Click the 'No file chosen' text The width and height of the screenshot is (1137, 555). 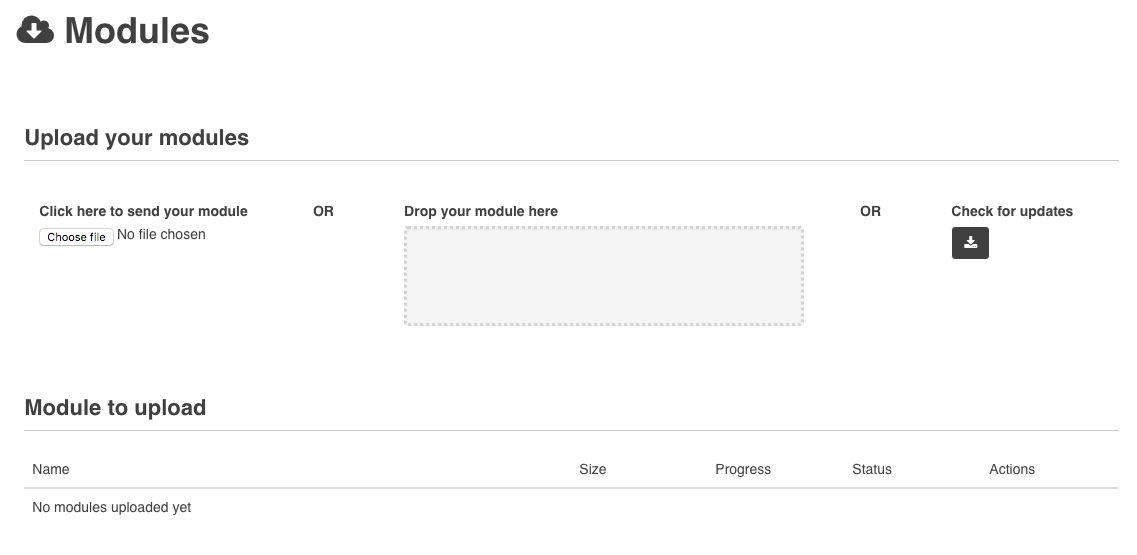tap(161, 235)
